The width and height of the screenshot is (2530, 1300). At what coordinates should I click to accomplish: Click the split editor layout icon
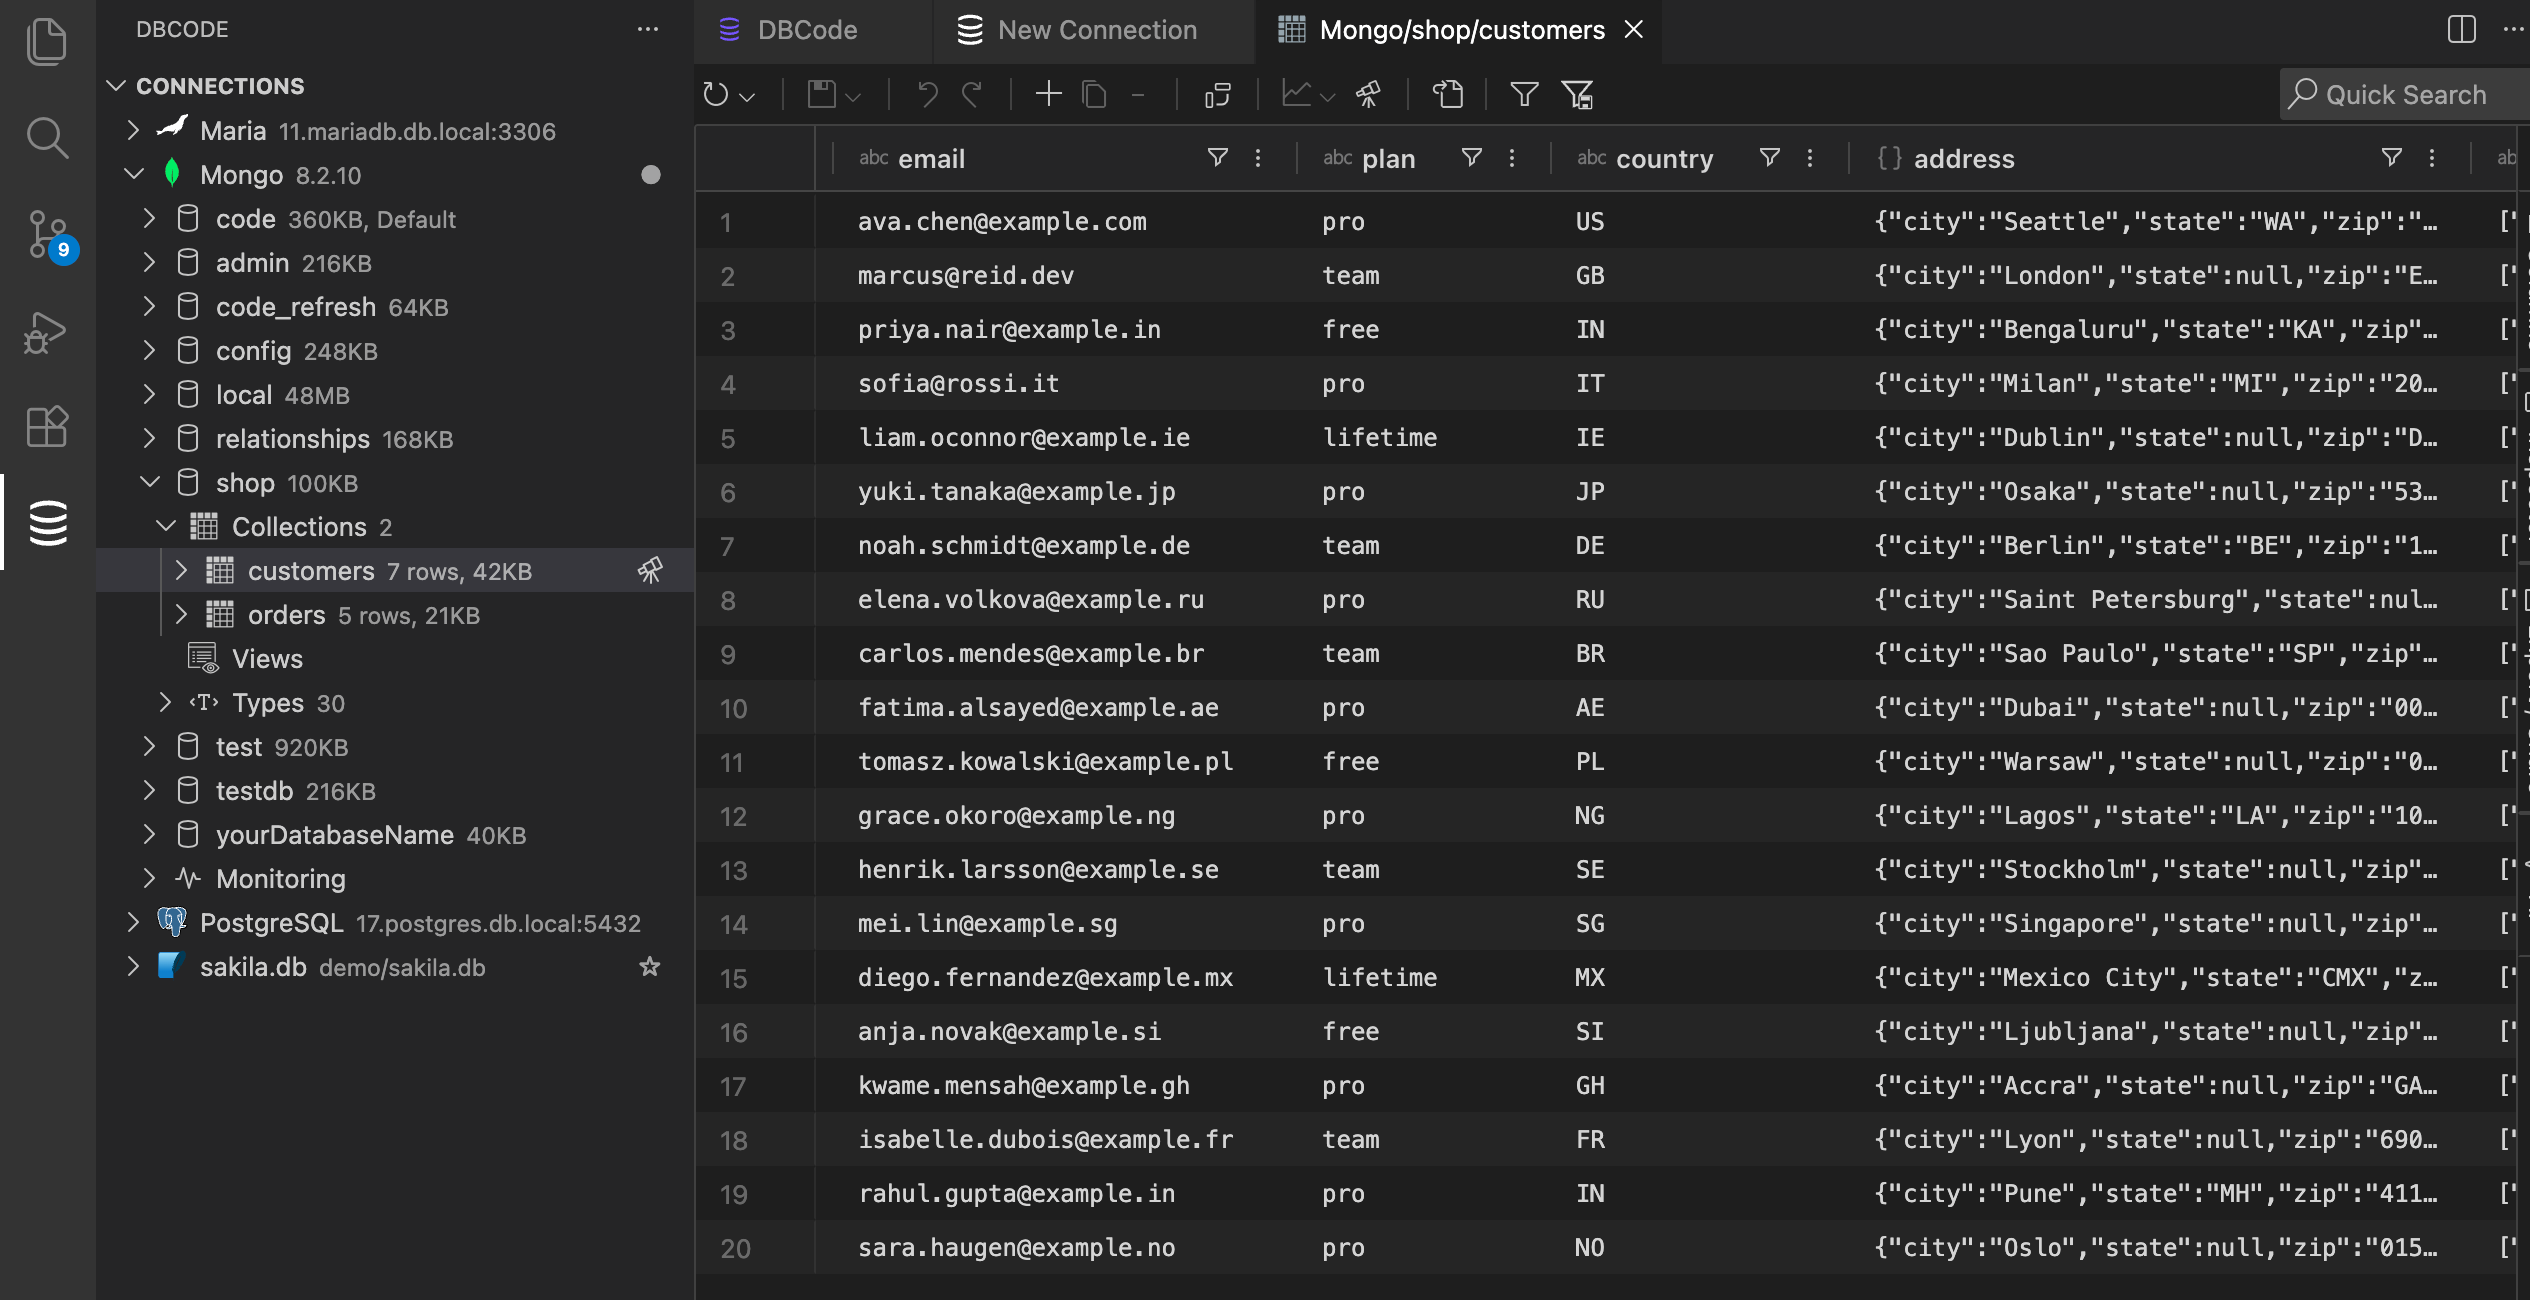point(2461,29)
